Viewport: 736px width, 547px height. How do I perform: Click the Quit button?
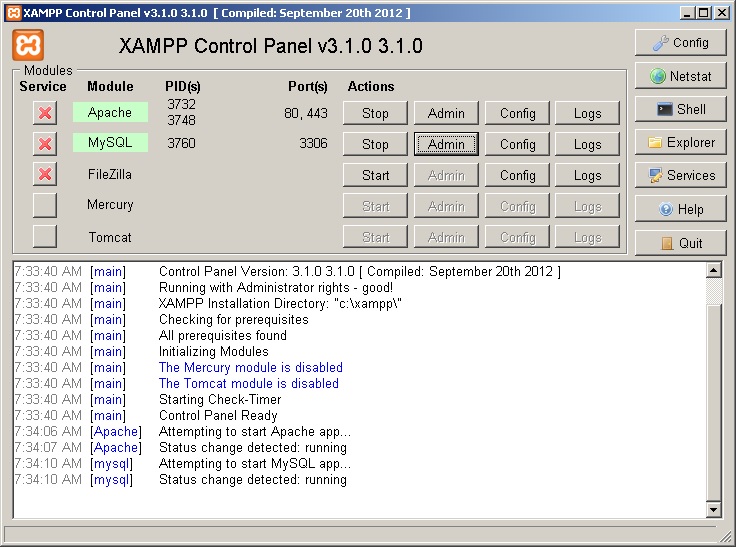680,243
